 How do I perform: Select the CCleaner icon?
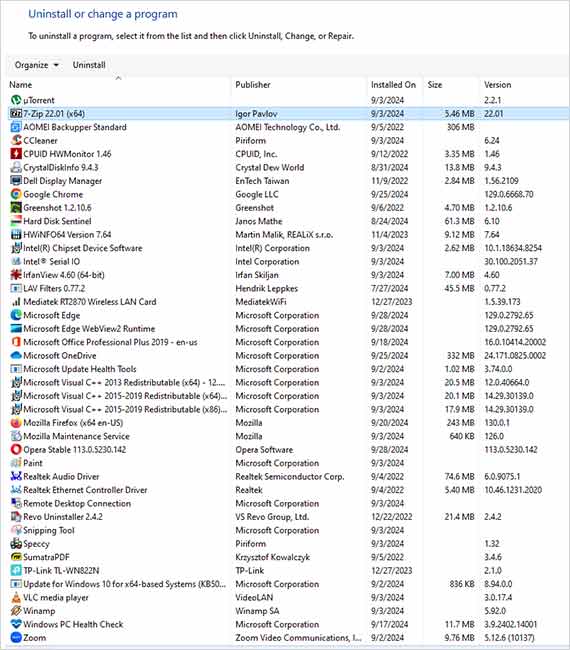(16, 140)
